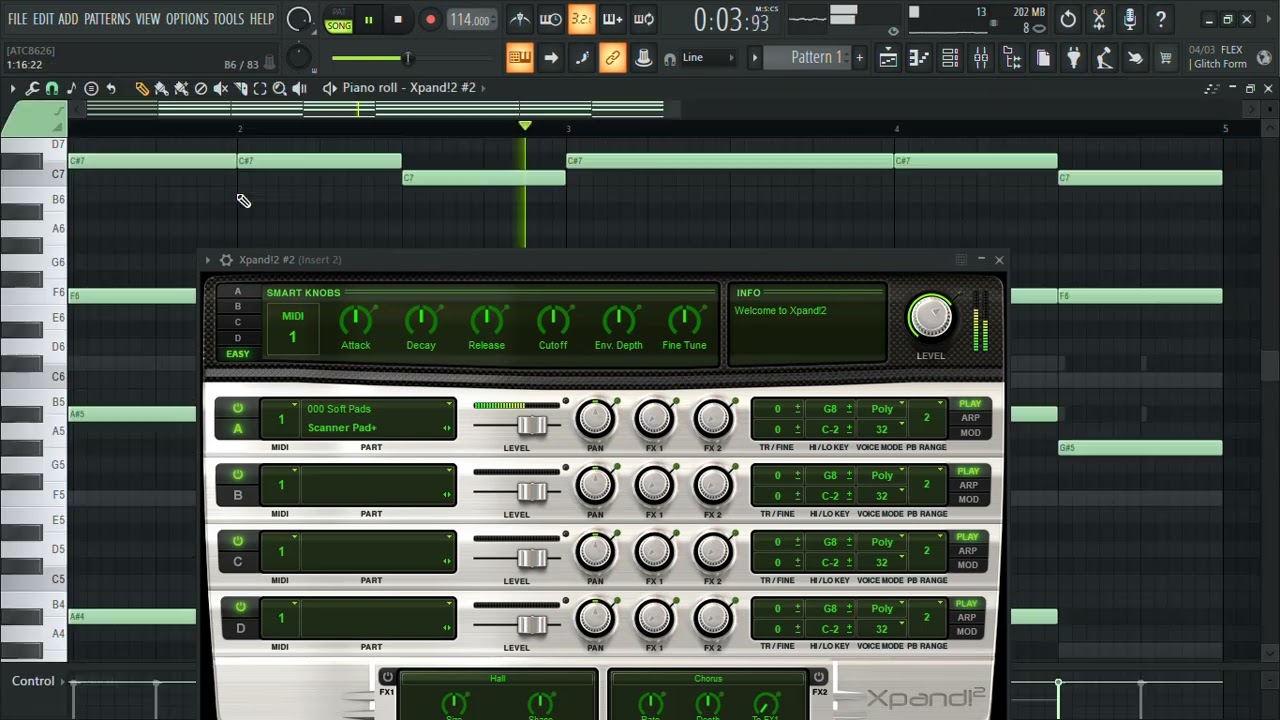Click the one-click audio recording microphone
The width and height of the screenshot is (1280, 720).
point(1130,19)
